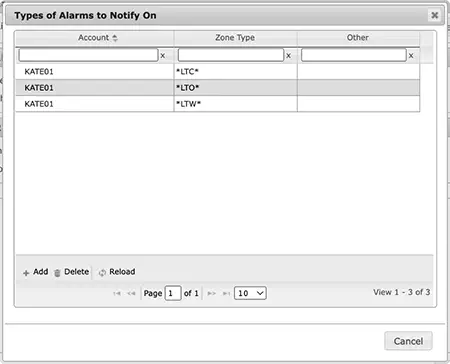Clear the Zone Type filter with x

pyautogui.click(x=289, y=56)
